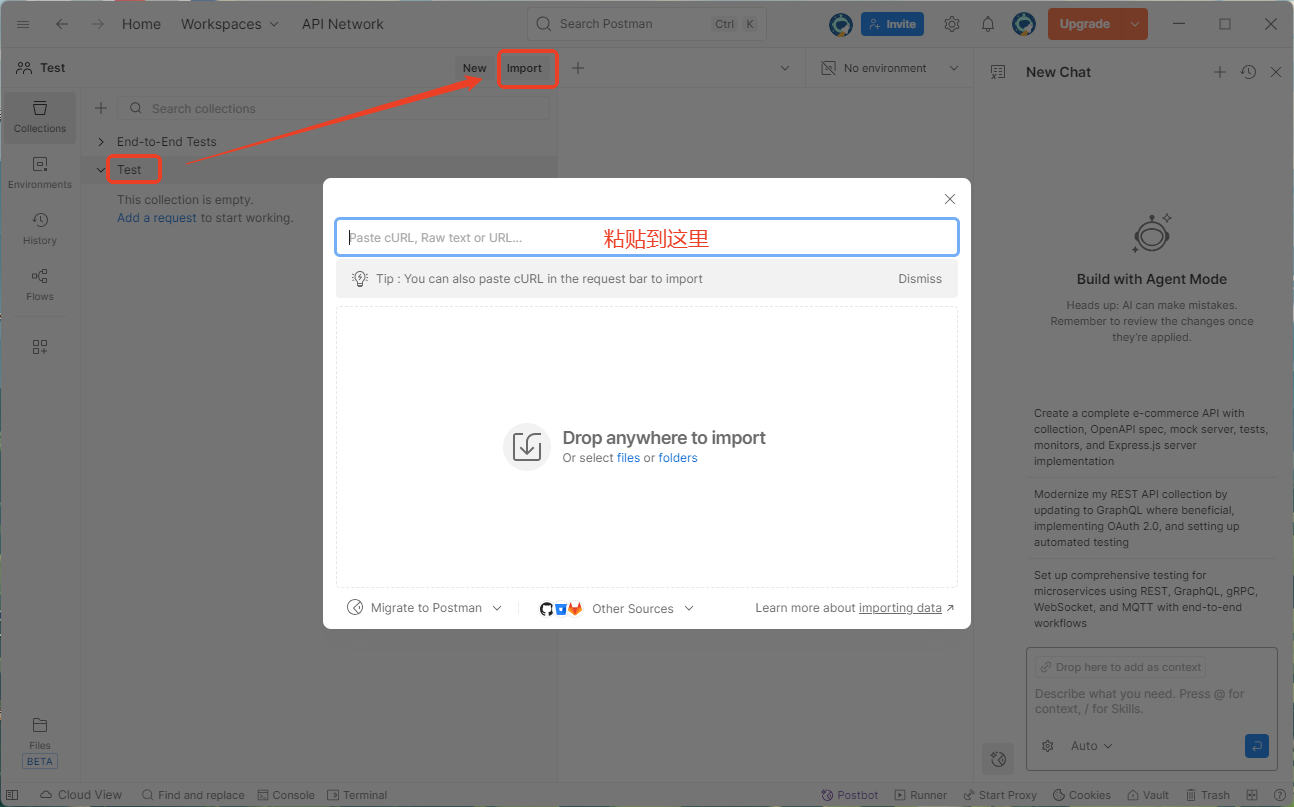Open configure sidebar grid icon below Flows
Screen dimensions: 1294x807
click(40, 347)
